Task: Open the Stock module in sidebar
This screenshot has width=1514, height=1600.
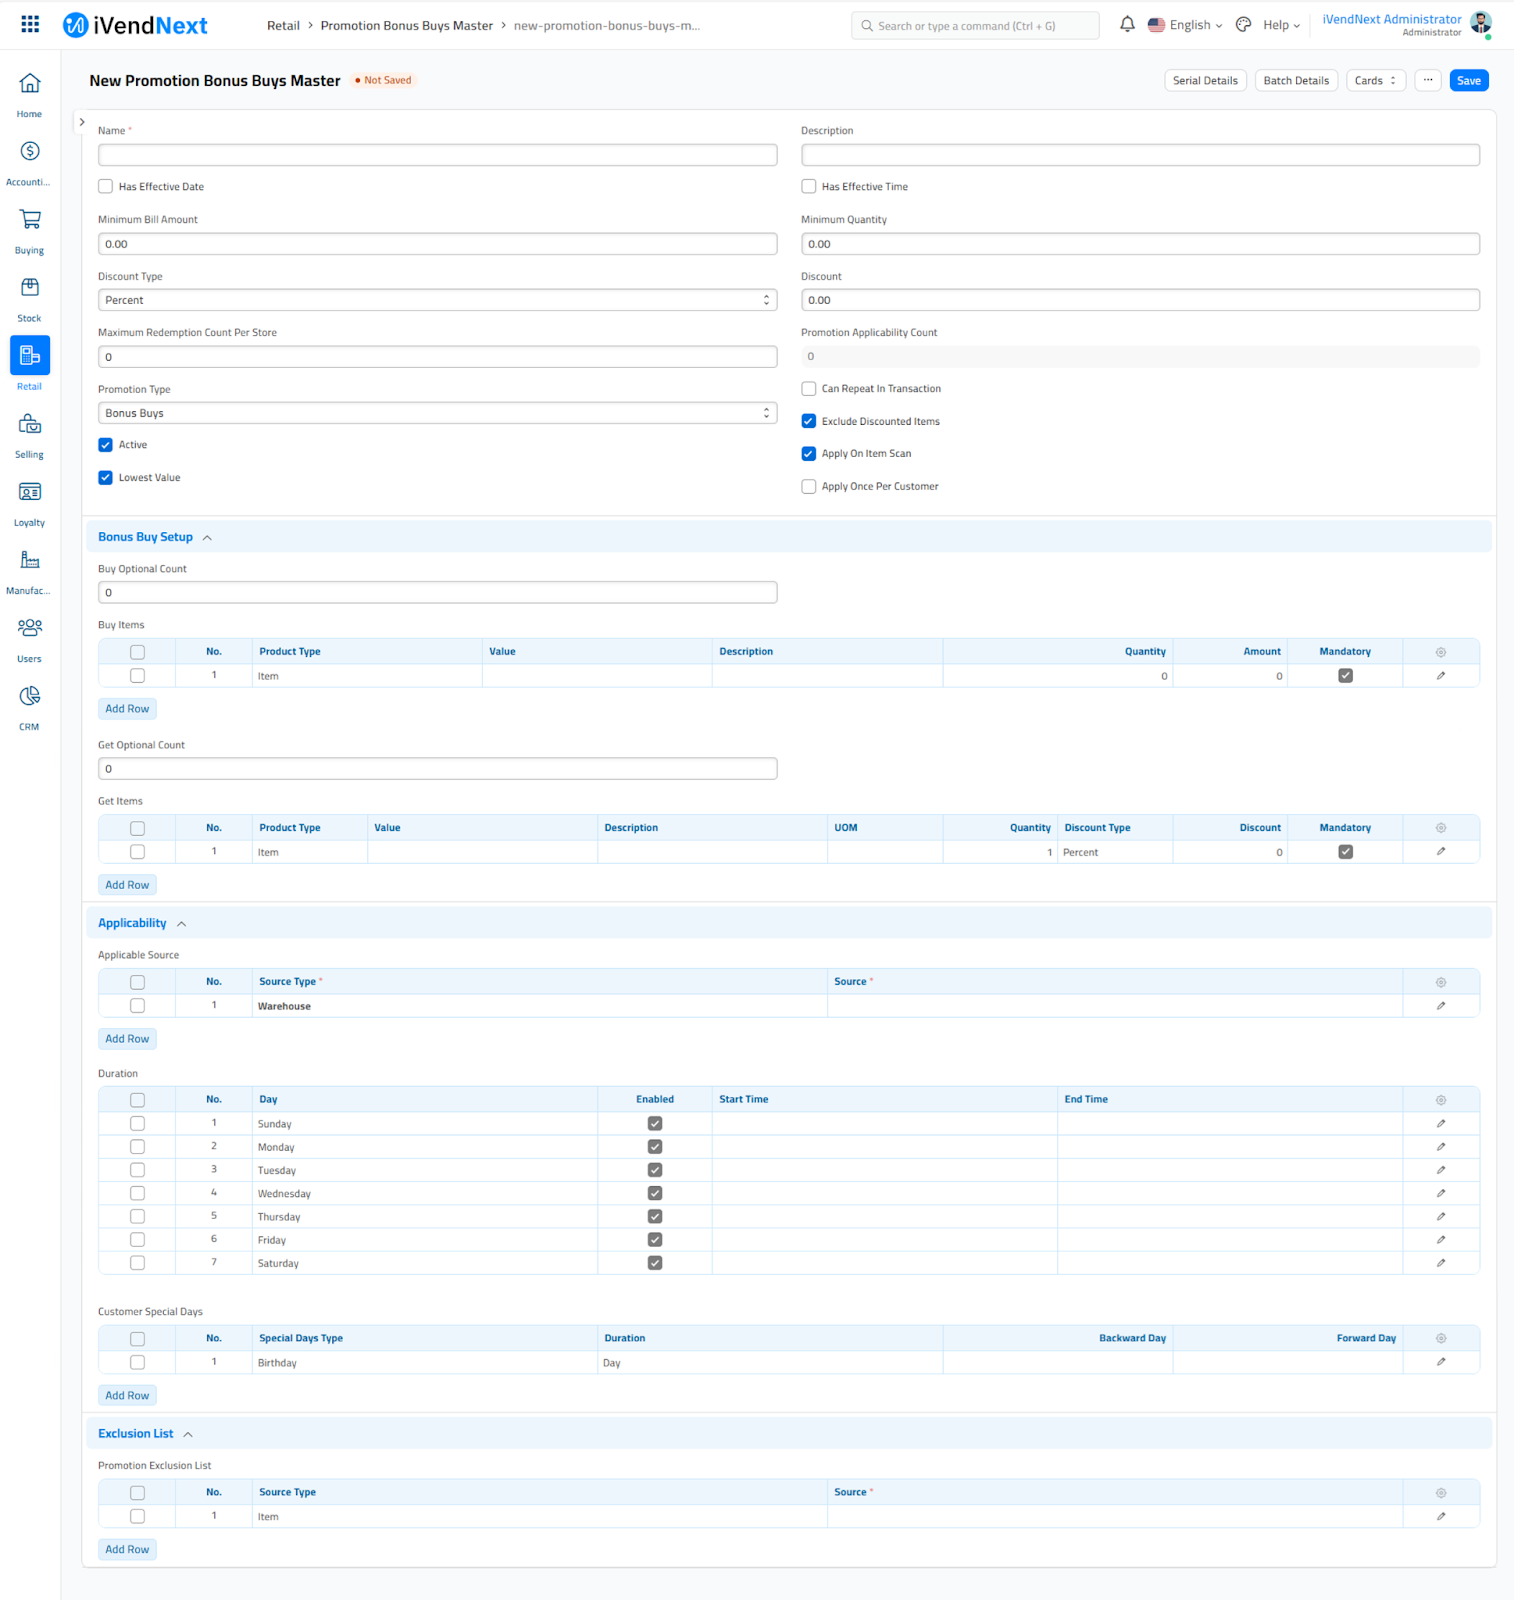Action: coord(30,289)
